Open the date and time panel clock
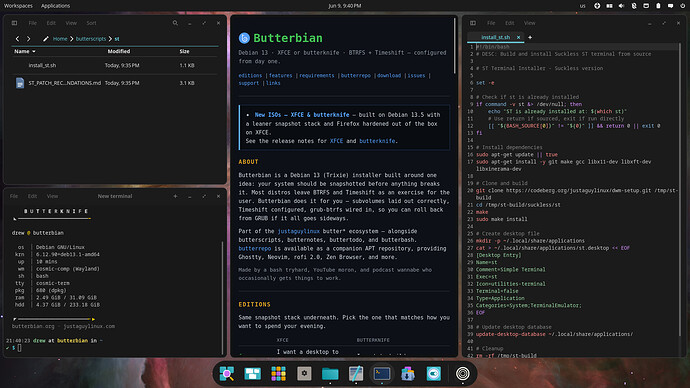The image size is (690, 388). [345, 6]
